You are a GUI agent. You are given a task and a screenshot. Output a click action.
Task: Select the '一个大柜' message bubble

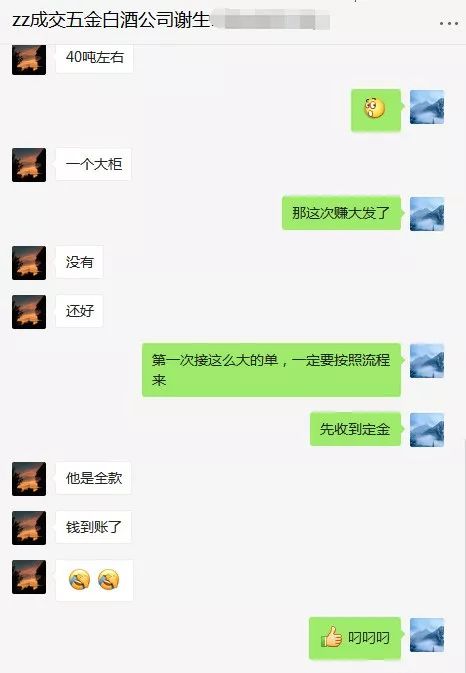[94, 164]
